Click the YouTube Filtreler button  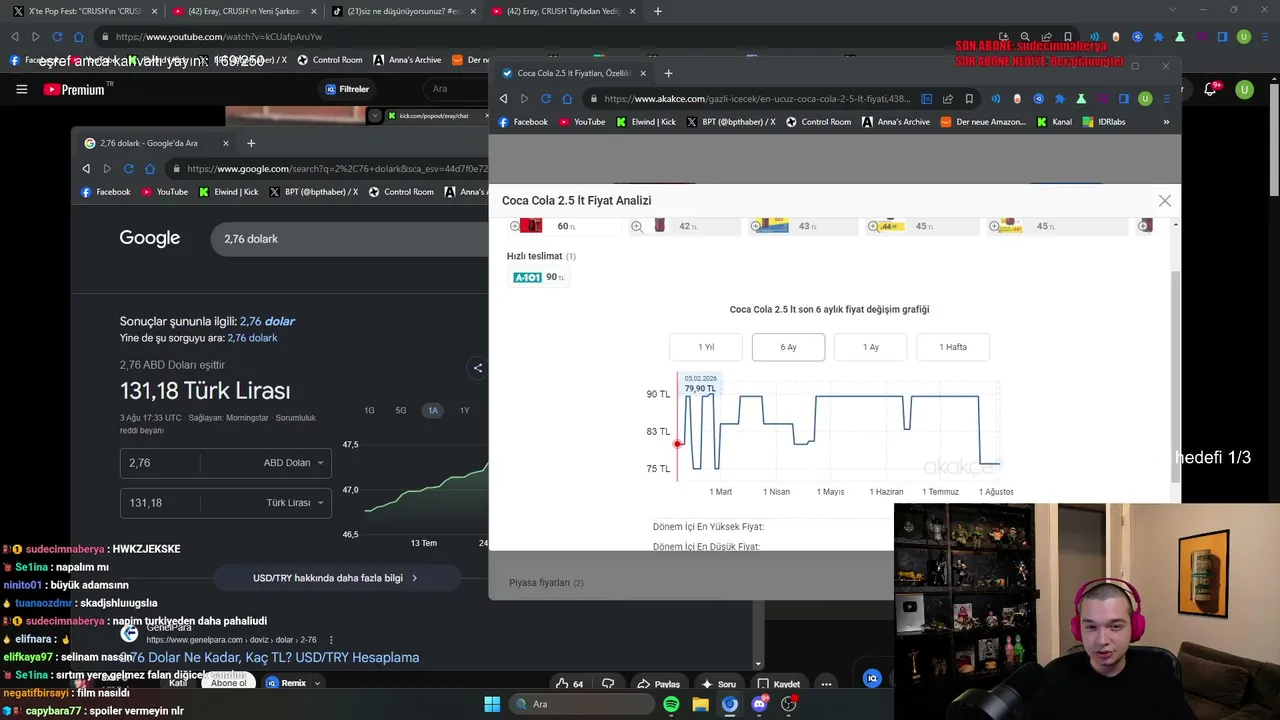[x=347, y=89]
